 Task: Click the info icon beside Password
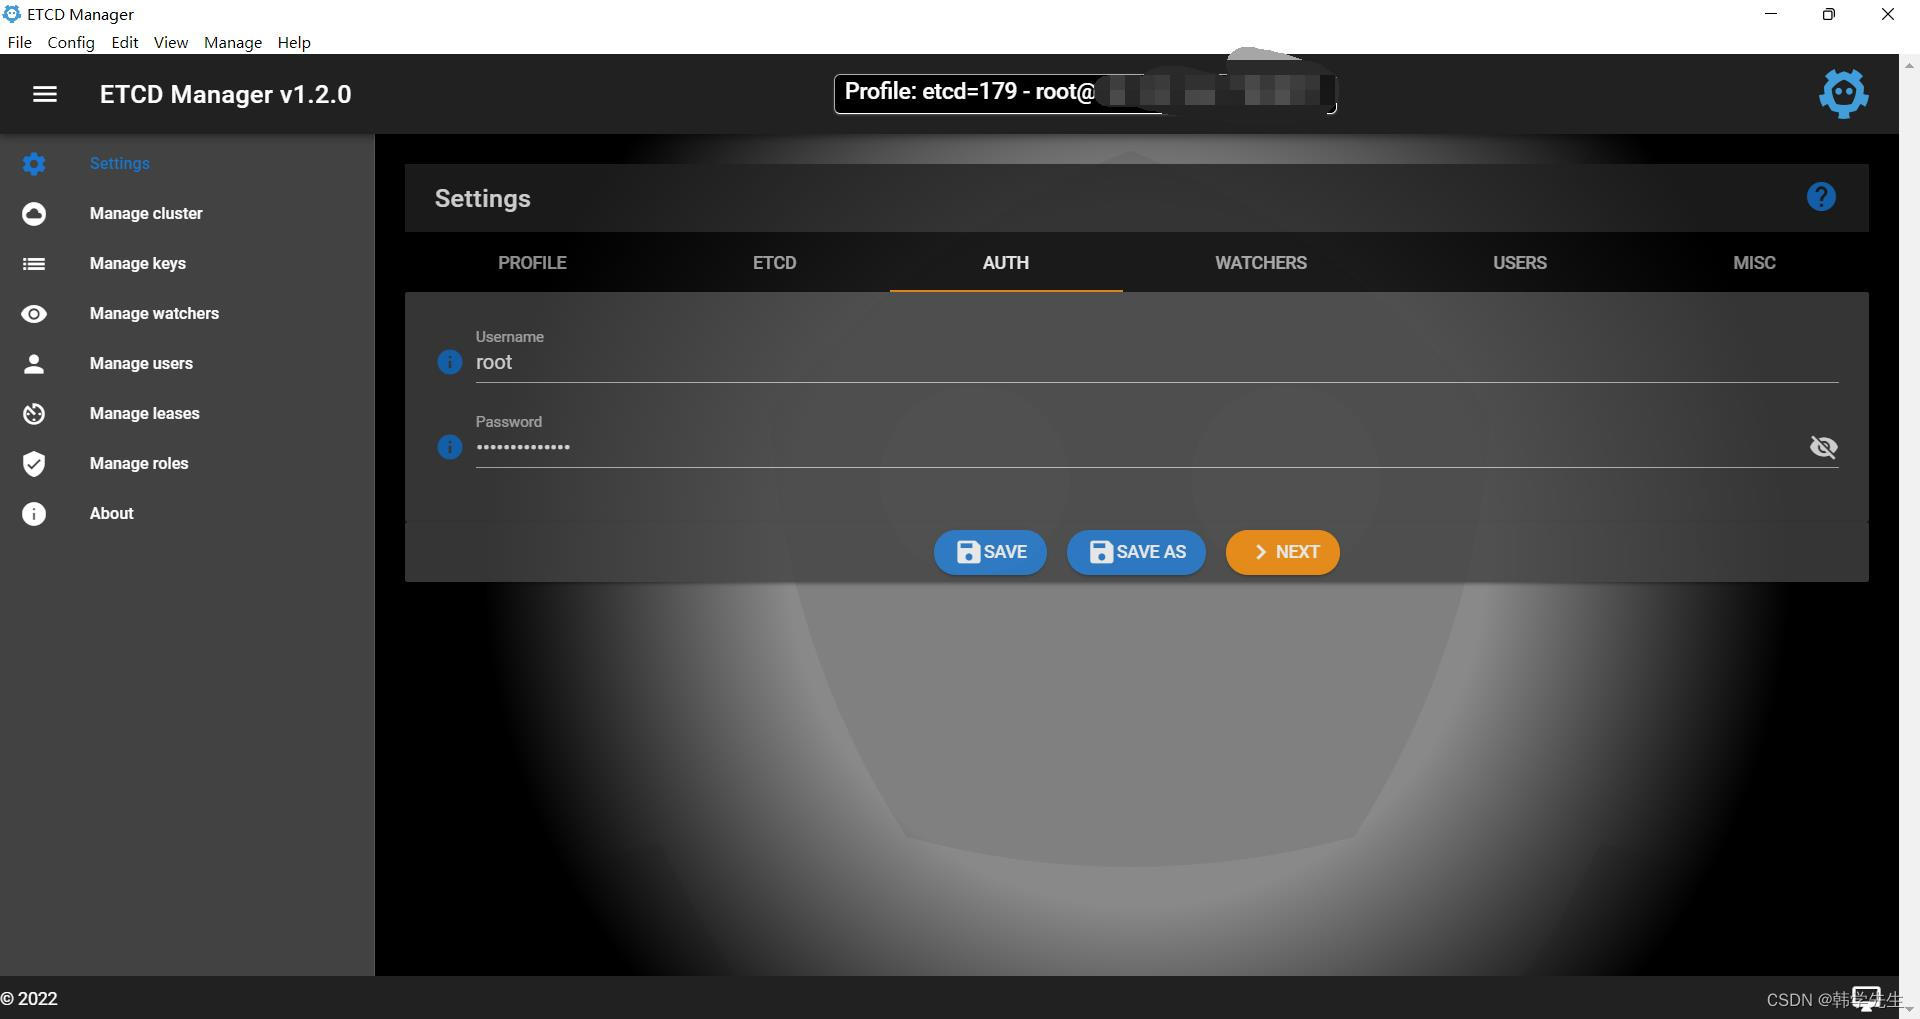(x=450, y=447)
